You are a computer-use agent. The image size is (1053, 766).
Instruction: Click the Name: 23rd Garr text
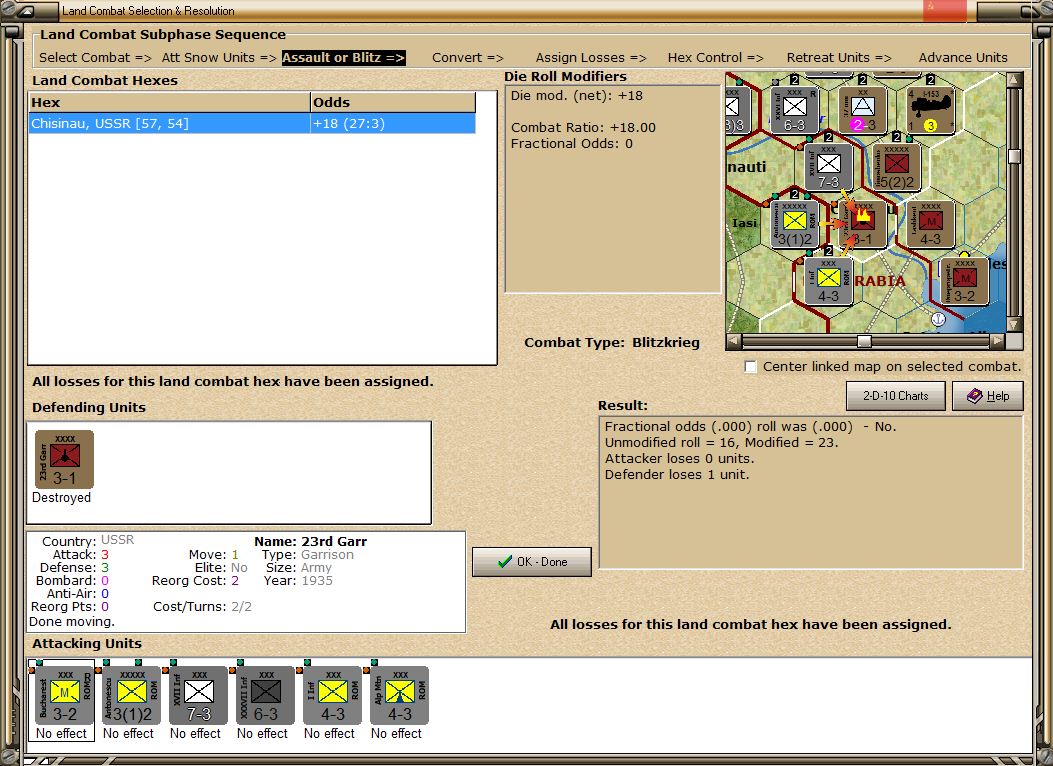[x=310, y=541]
